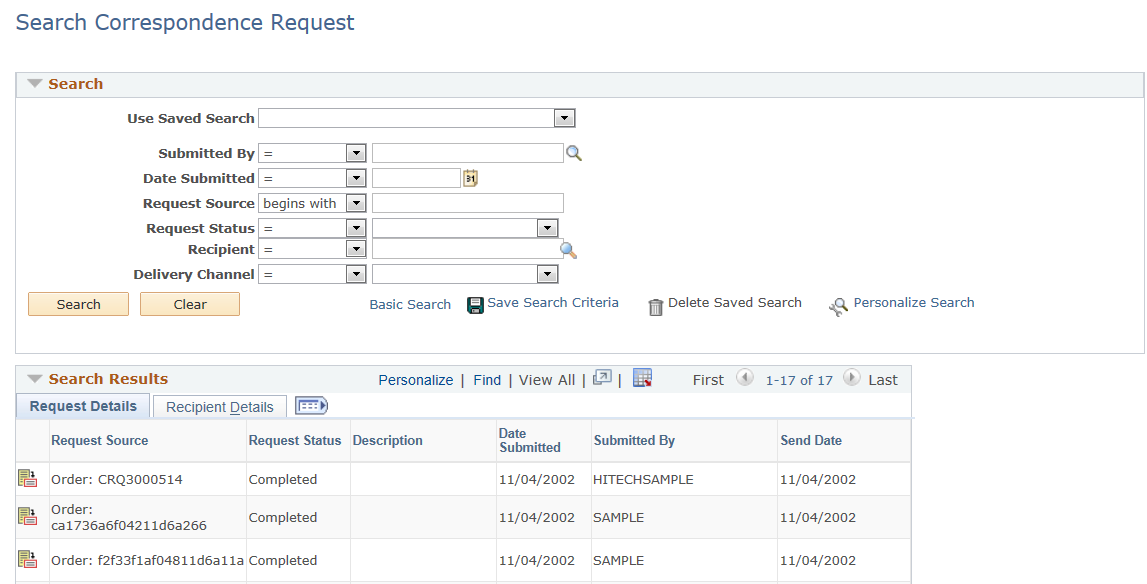Open Submitted By lookup magnifier icon
The width and height of the screenshot is (1147, 584).
tap(574, 154)
